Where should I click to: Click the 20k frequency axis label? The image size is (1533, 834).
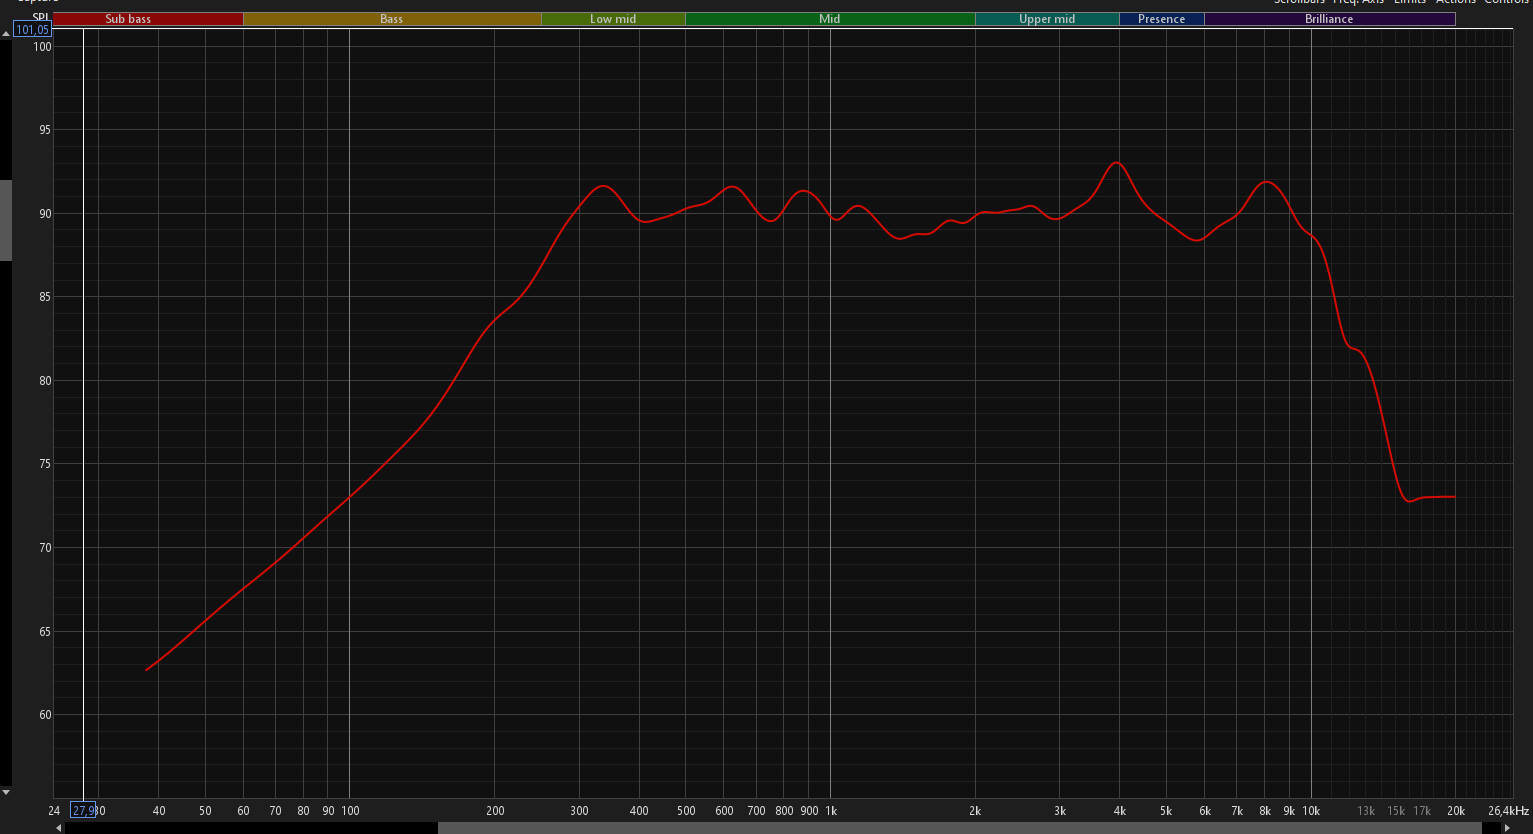pyautogui.click(x=1456, y=811)
